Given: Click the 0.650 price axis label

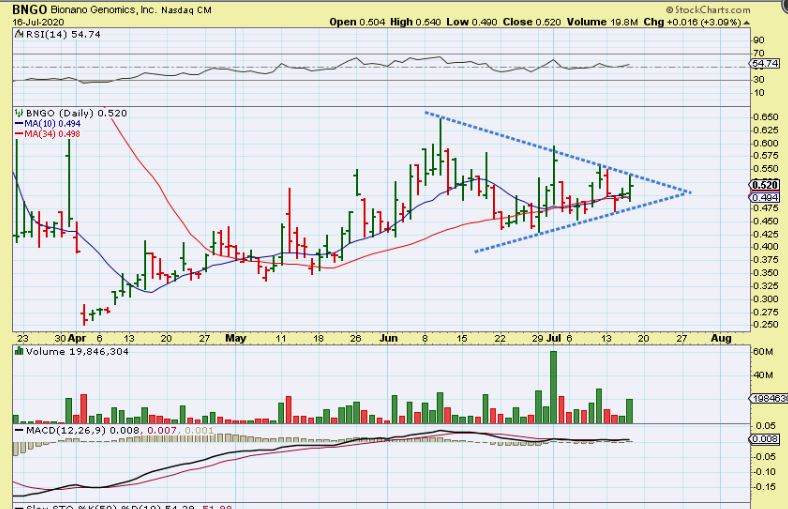Looking at the screenshot, I should coord(766,117).
